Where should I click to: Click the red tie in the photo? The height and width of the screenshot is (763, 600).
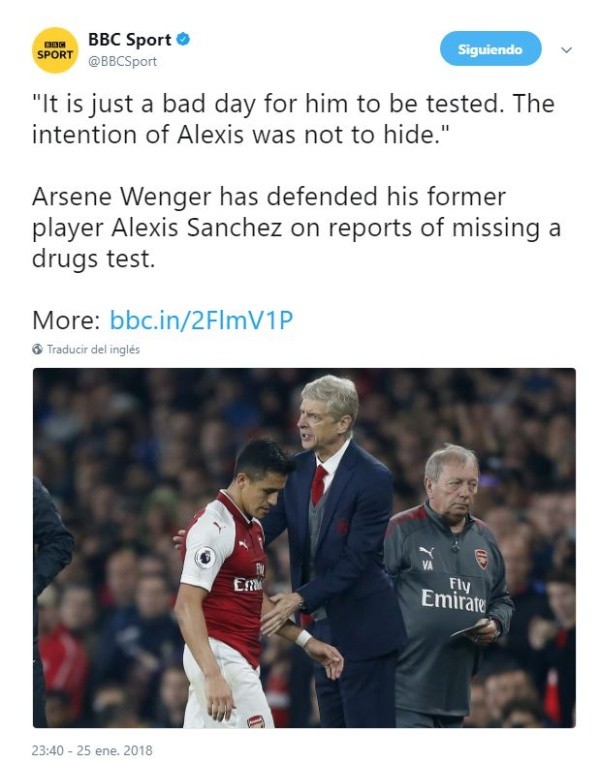(x=319, y=483)
